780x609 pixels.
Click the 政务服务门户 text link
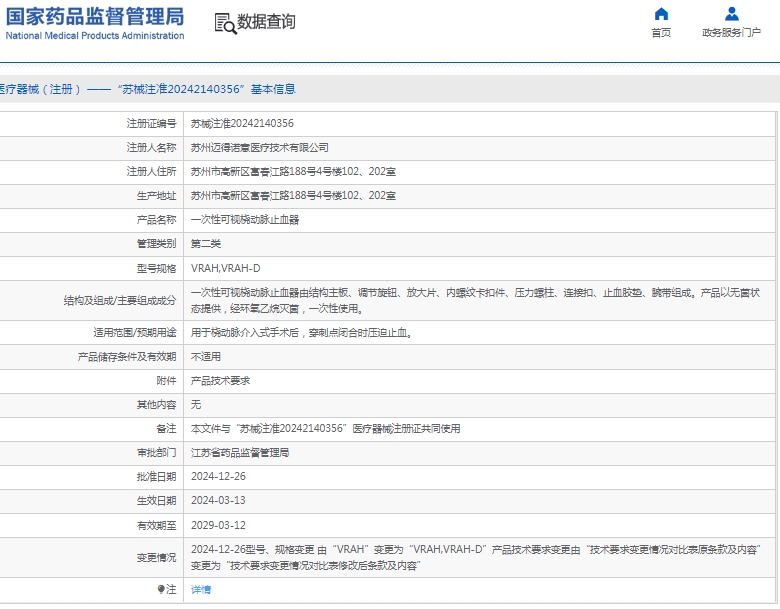pyautogui.click(x=731, y=33)
